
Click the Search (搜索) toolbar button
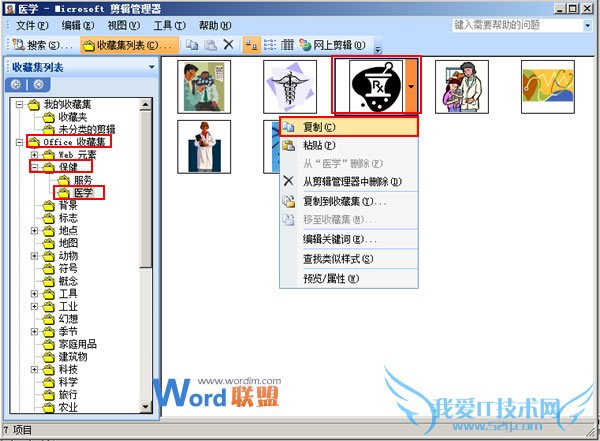tap(42, 45)
